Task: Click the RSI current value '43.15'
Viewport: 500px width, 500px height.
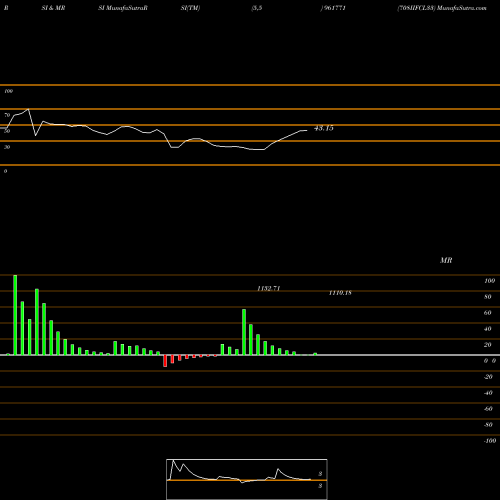Action: 324,128
